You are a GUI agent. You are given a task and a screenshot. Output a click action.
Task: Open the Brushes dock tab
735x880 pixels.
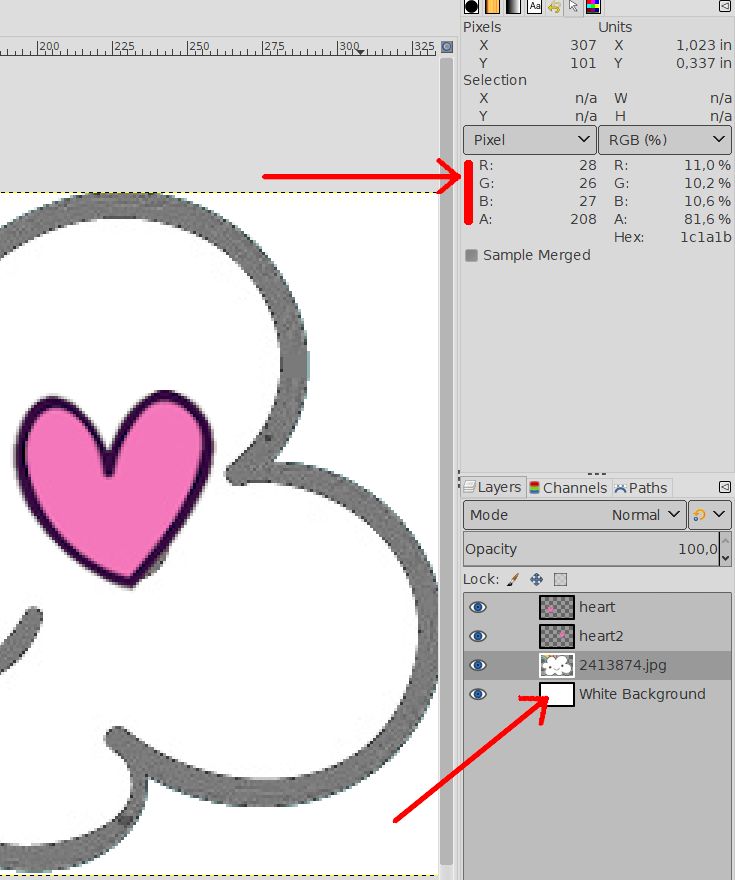tap(471, 6)
